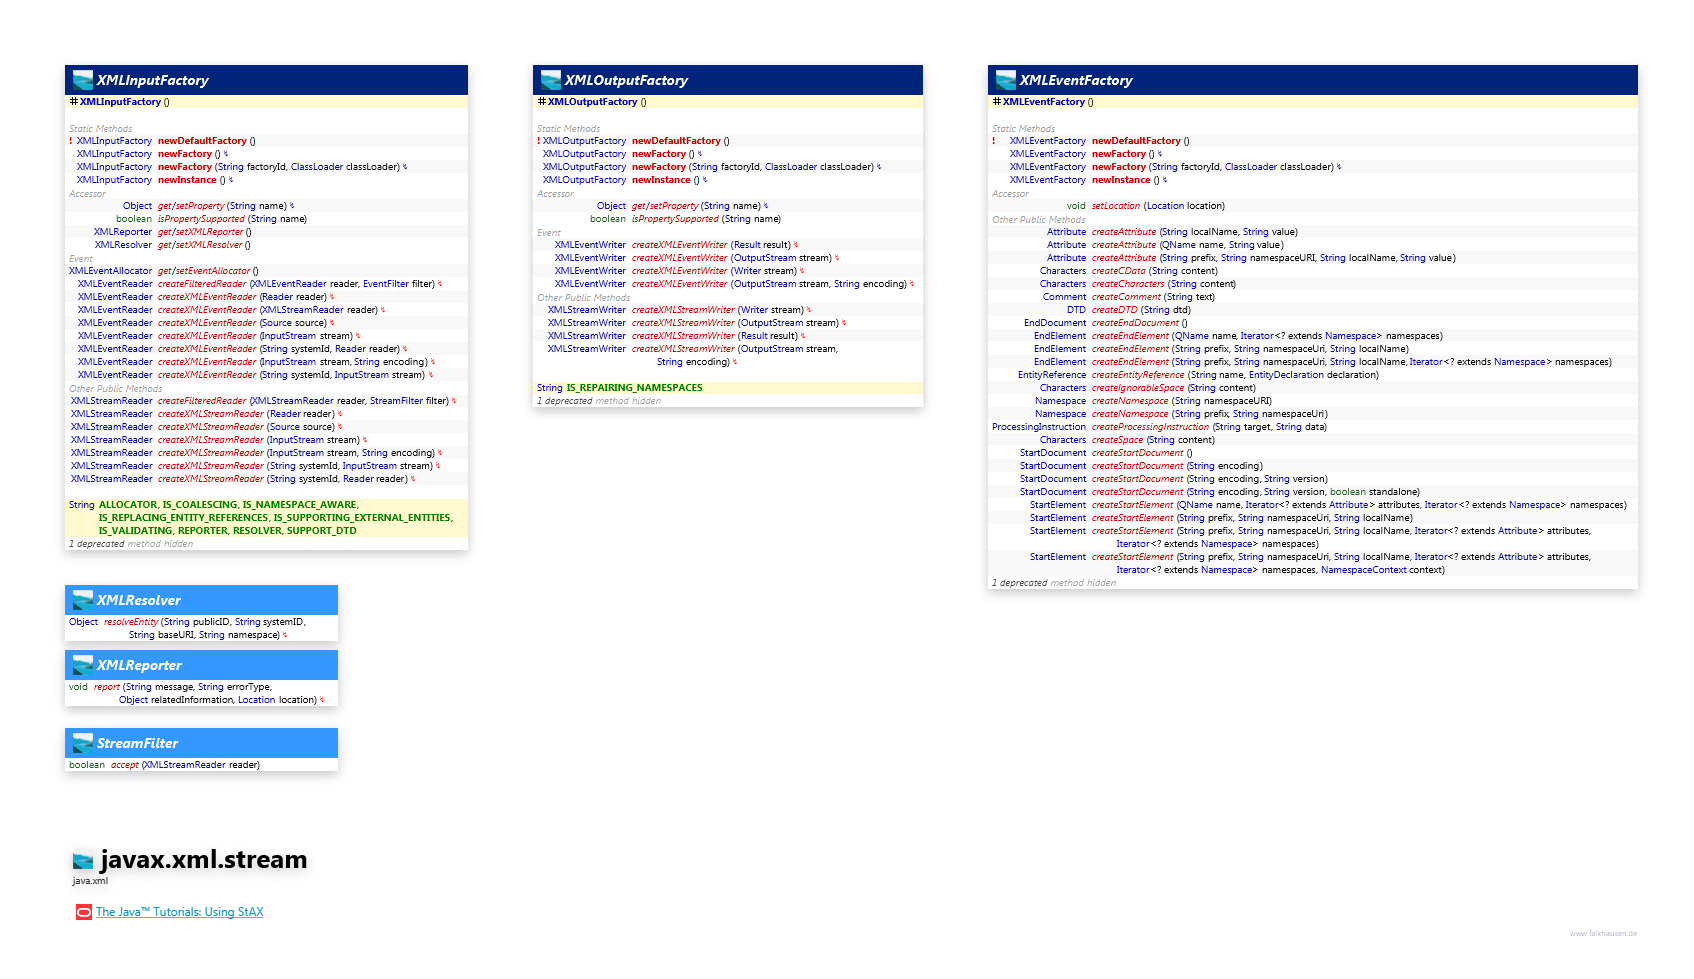Click the accept method in StreamFilter

[125, 765]
